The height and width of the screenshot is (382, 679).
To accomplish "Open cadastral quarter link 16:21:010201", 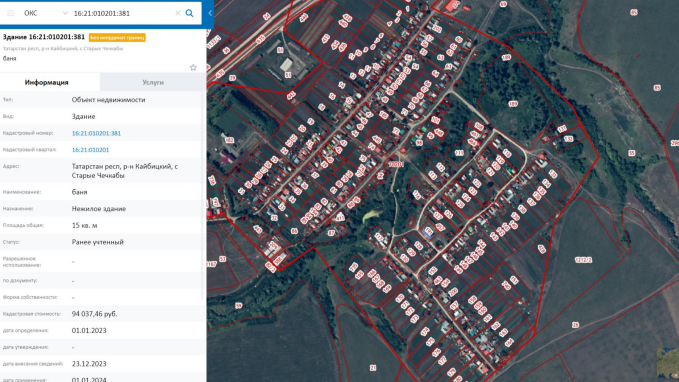I will coord(90,150).
